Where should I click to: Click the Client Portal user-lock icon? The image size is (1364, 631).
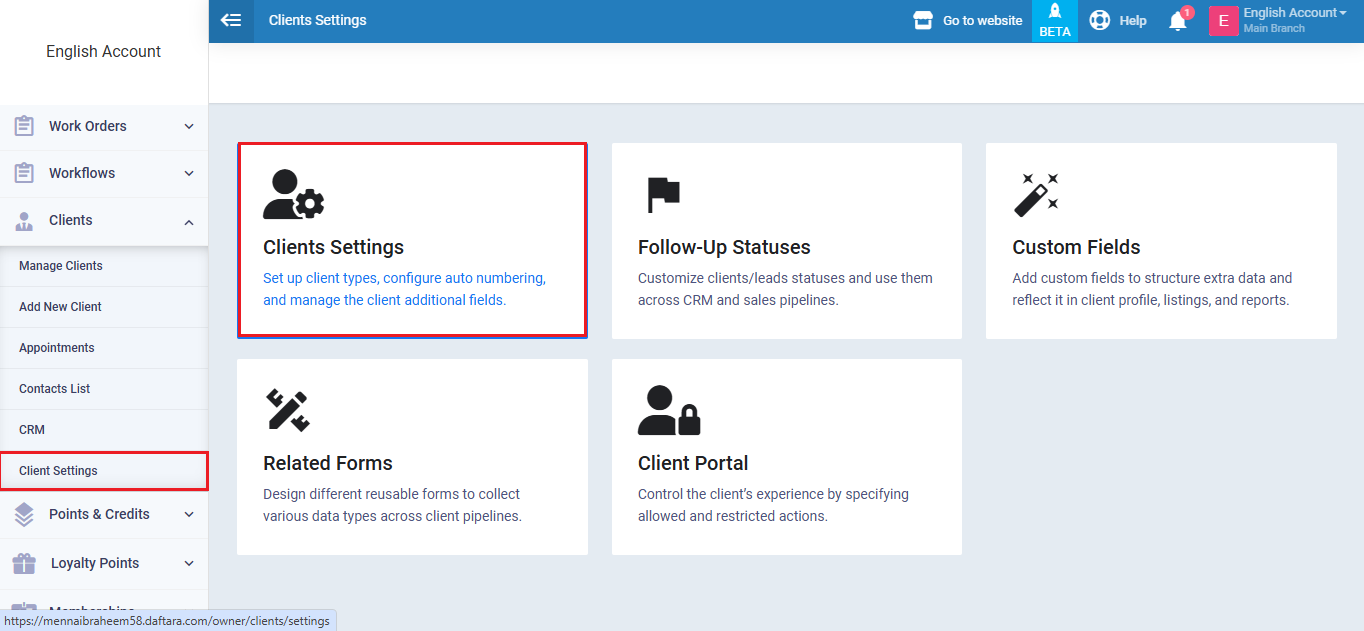coord(669,410)
